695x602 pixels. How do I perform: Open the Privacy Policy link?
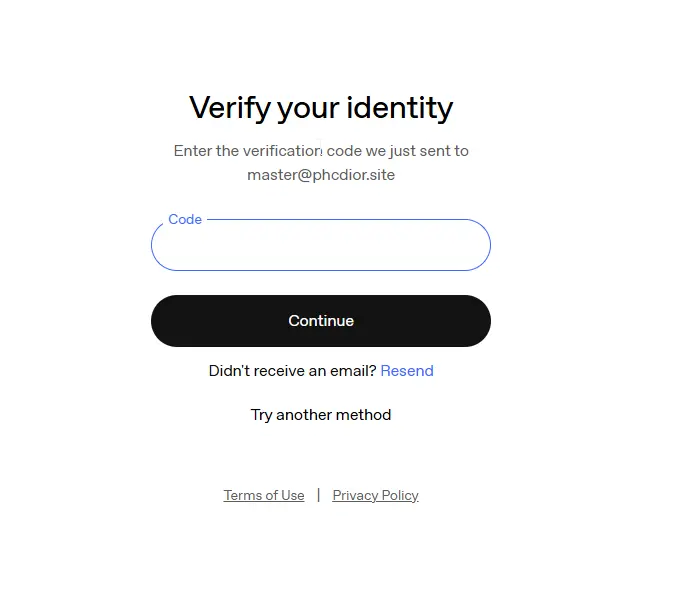[x=375, y=495]
